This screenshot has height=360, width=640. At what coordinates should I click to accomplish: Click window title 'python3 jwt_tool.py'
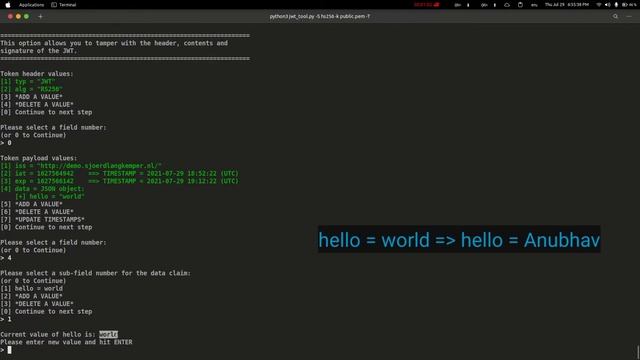tap(320, 16)
